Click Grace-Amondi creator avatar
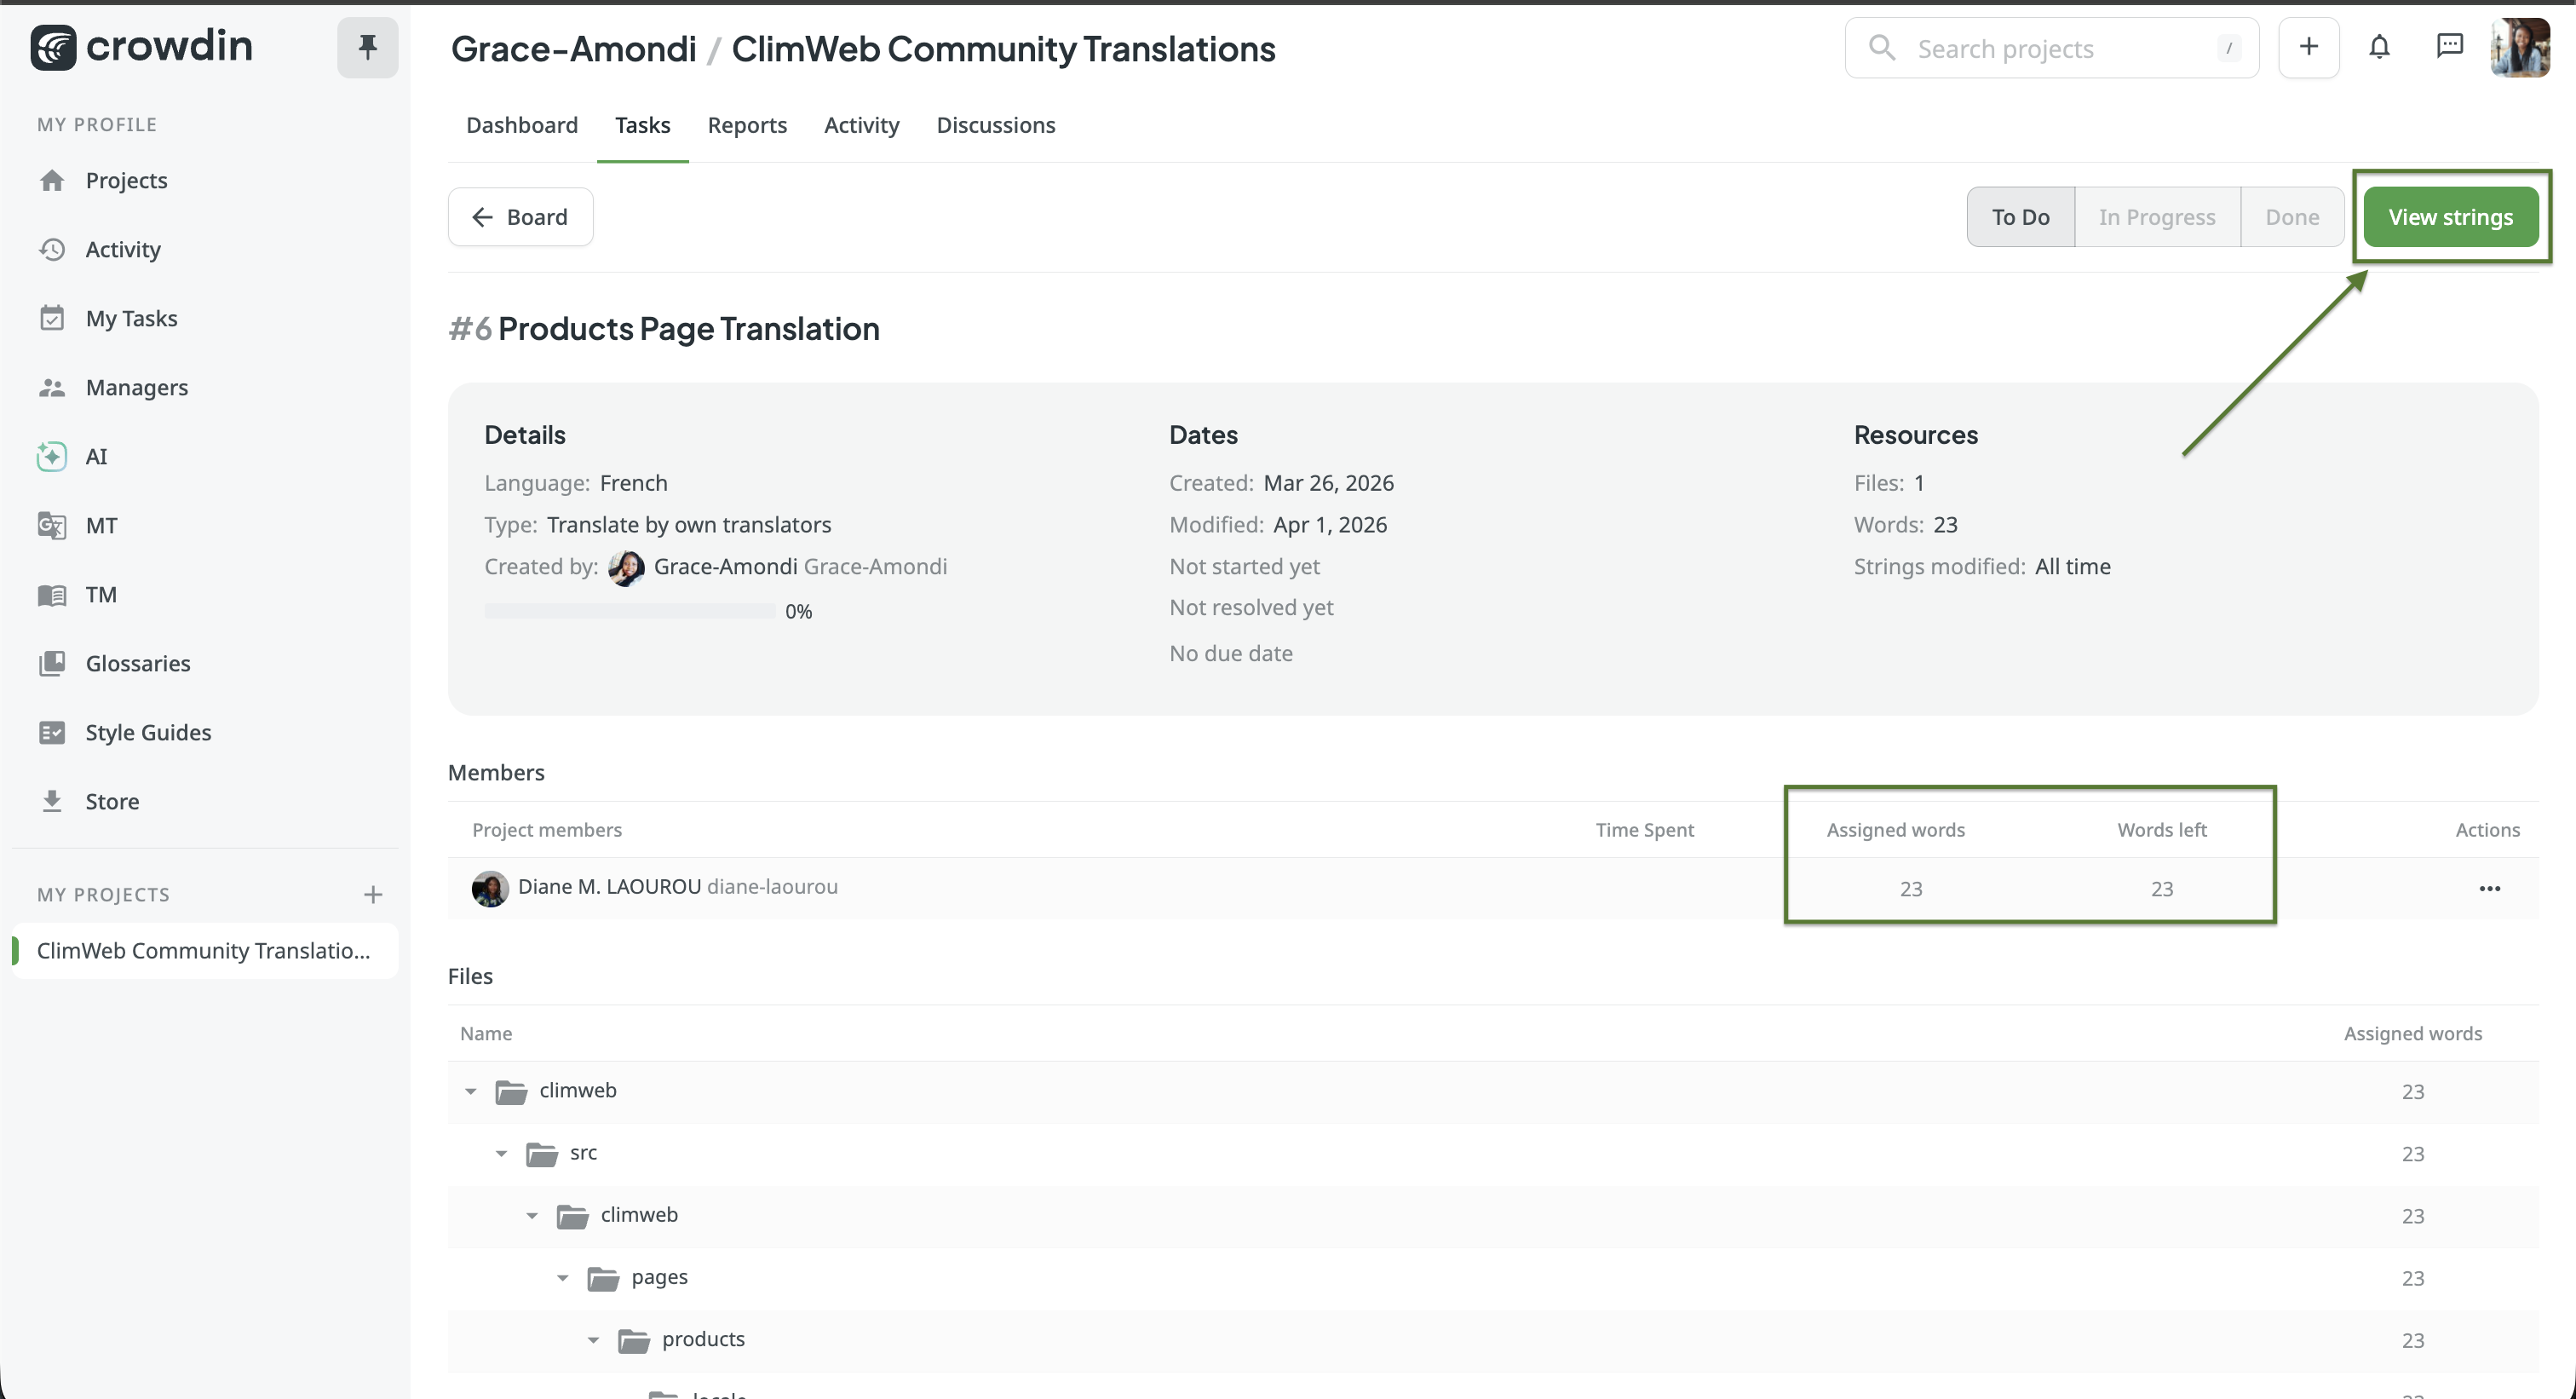 click(627, 567)
